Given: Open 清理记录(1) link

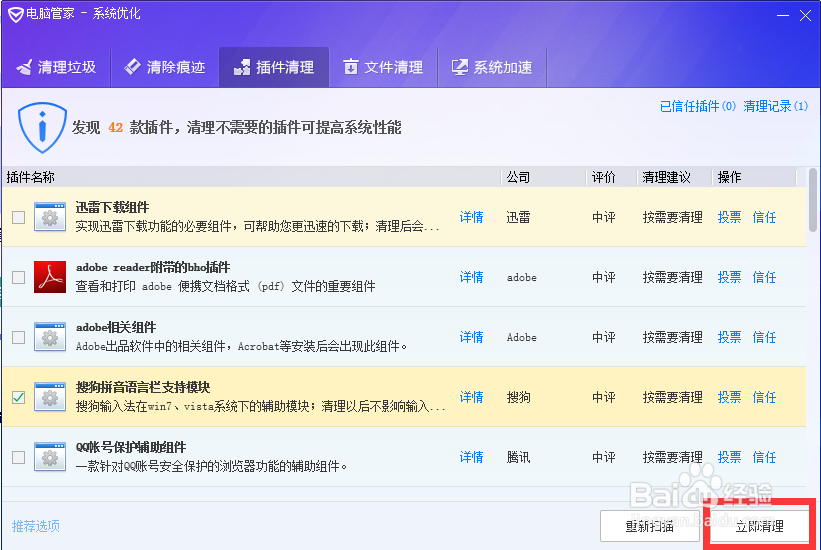Looking at the screenshot, I should click(x=775, y=106).
